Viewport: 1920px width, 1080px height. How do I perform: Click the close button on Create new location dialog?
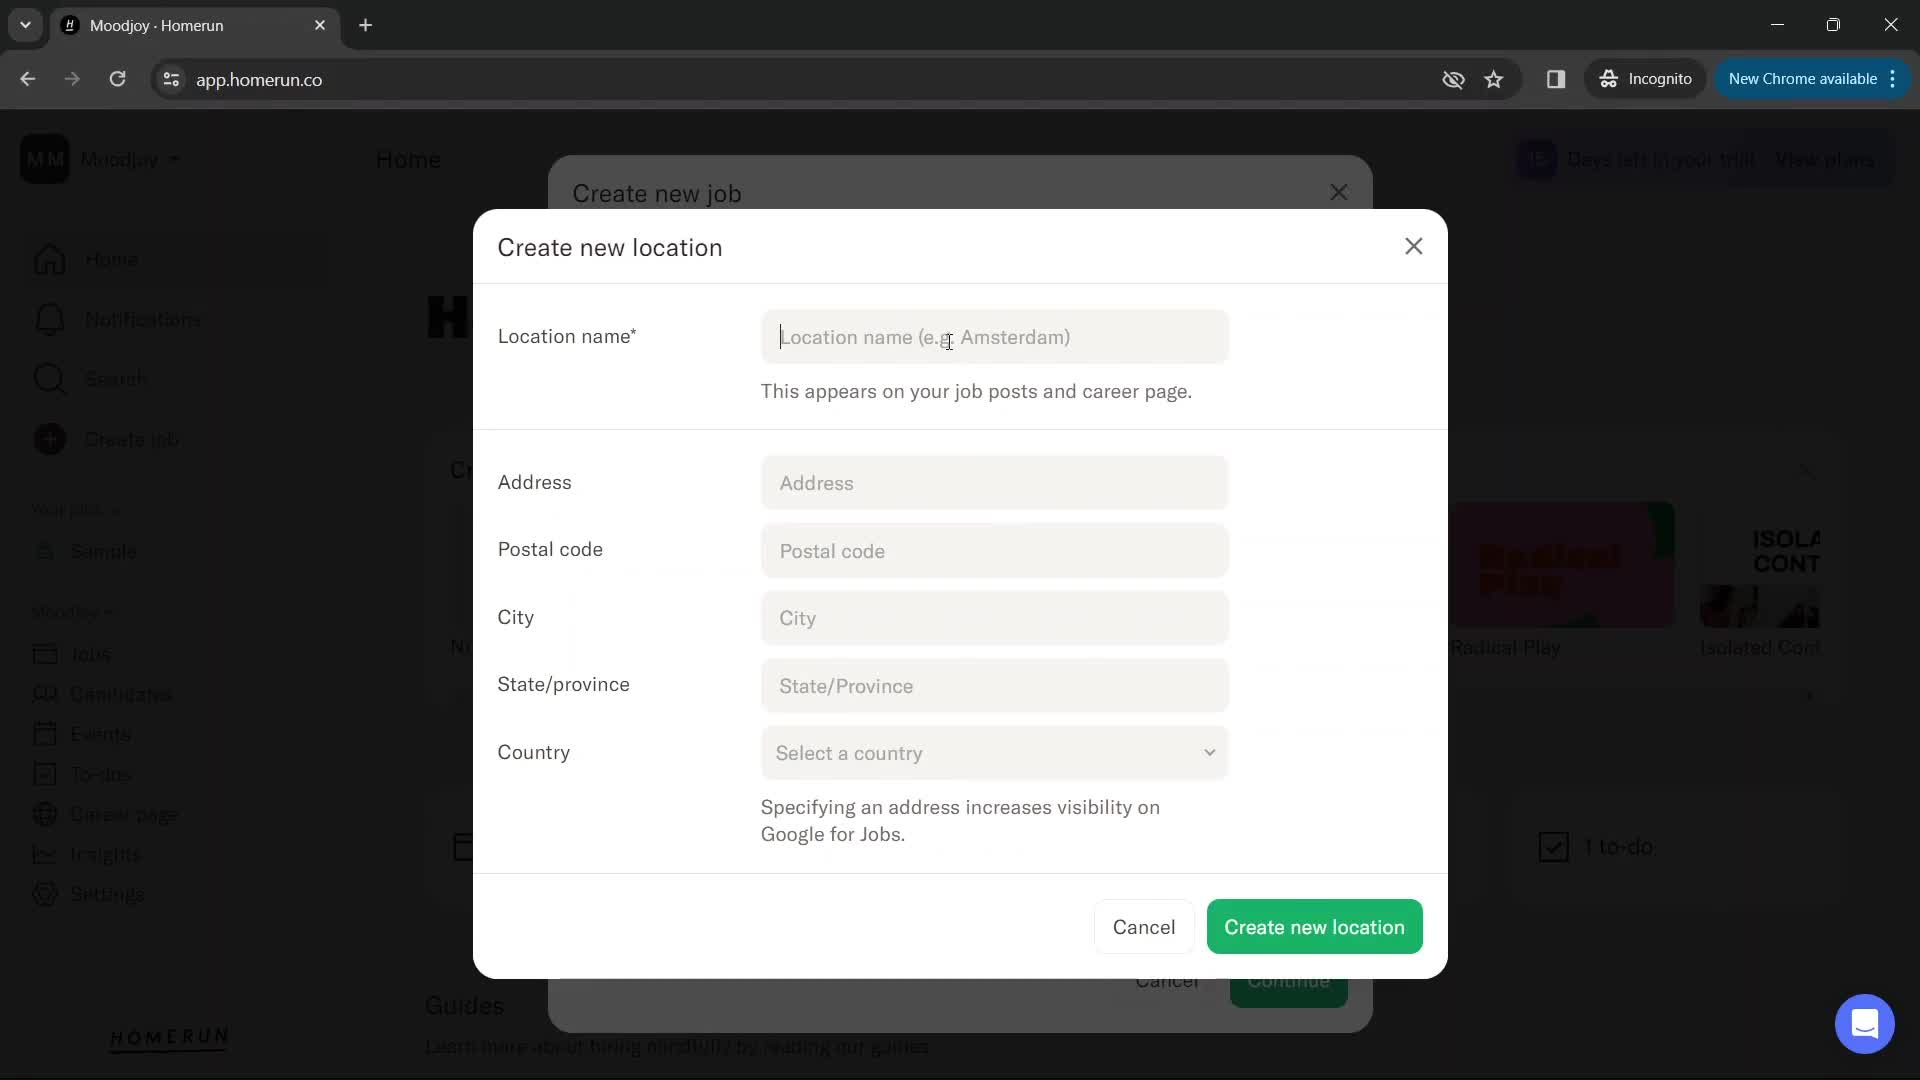point(1414,247)
